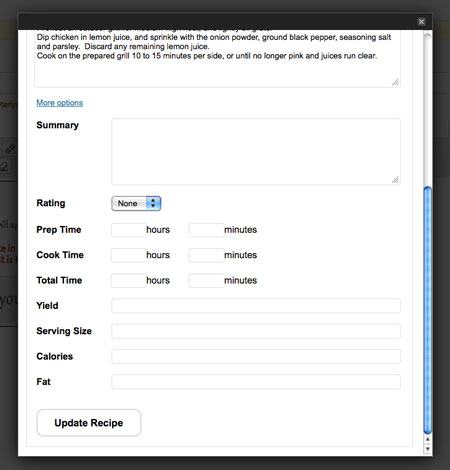Viewport: 450px width, 470px height.
Task: Click the scrollbar down arrow
Action: pyautogui.click(x=428, y=449)
